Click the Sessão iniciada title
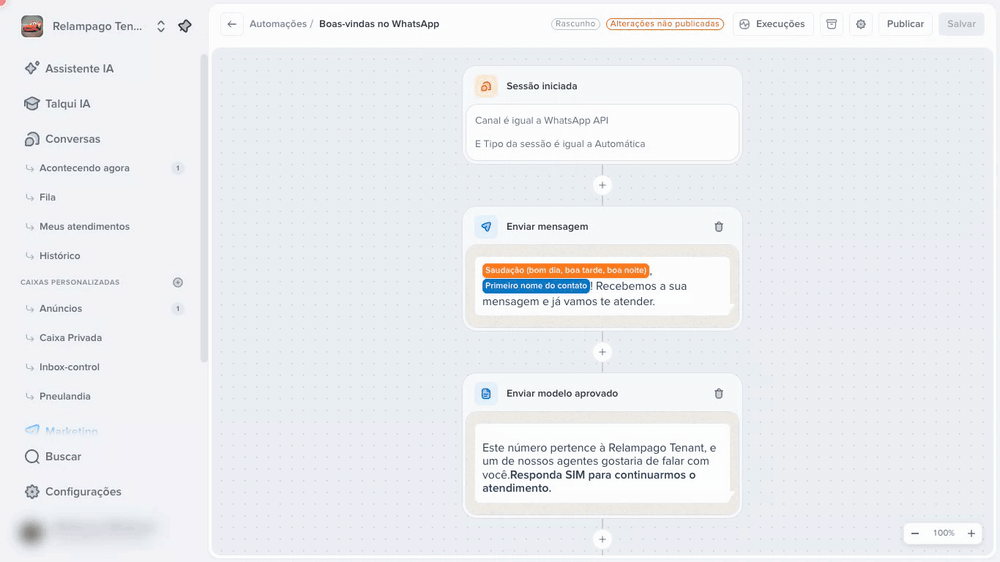The height and width of the screenshot is (562, 1000). point(541,86)
